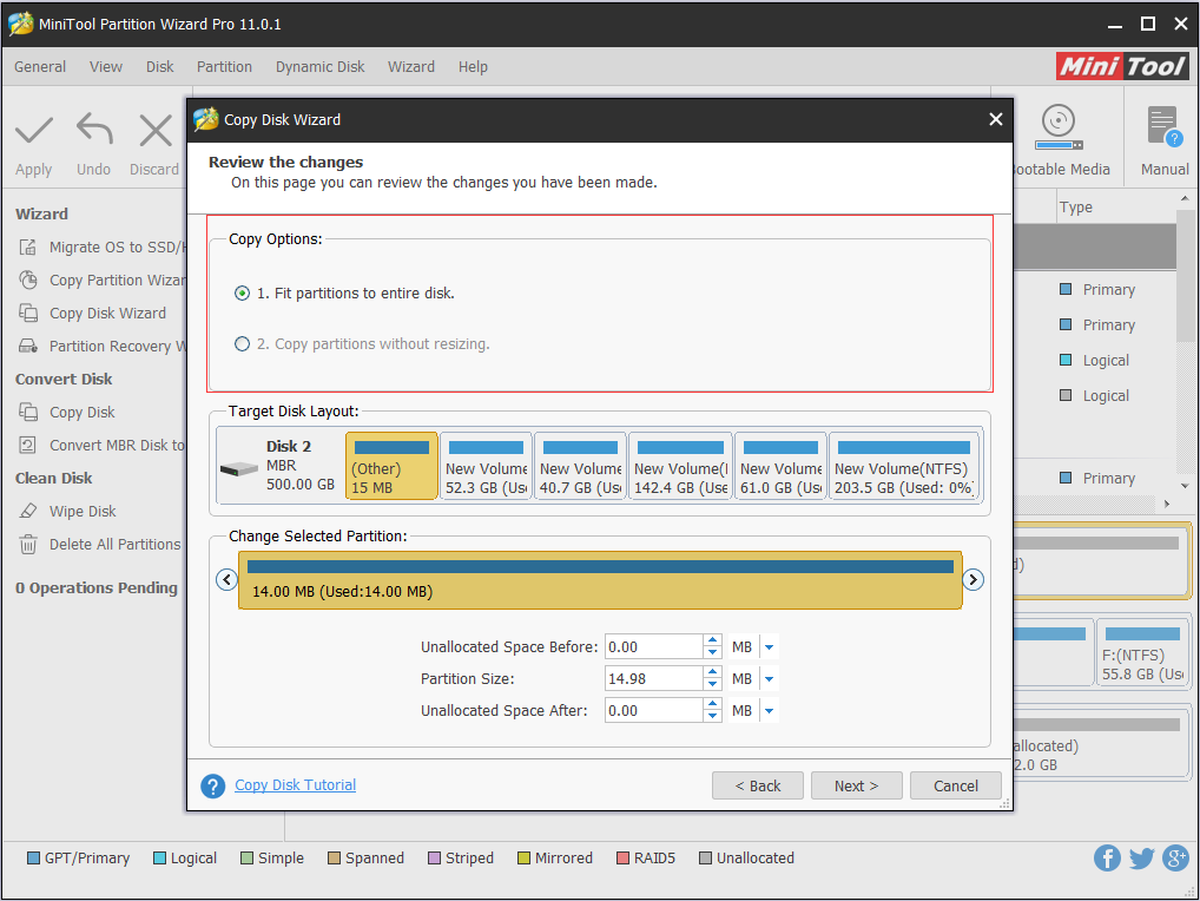Screen dimensions: 1200x901
Task: Open Partition Size unit dropdown
Action: 769,679
